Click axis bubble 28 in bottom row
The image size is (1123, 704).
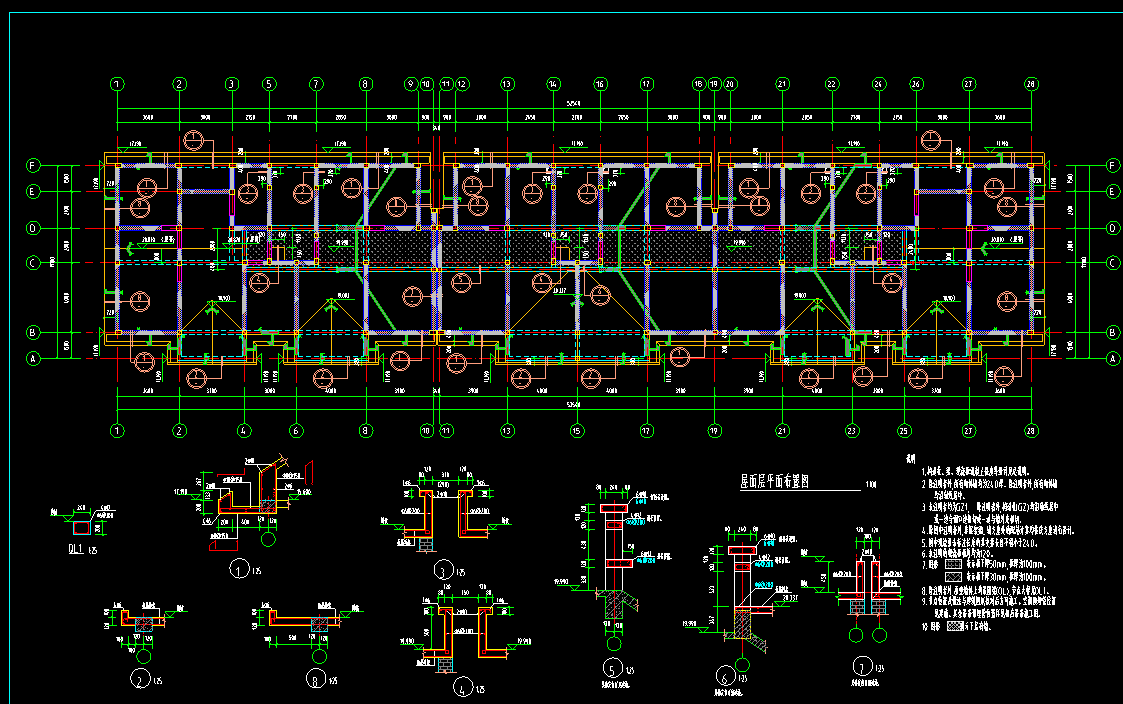tap(1031, 430)
